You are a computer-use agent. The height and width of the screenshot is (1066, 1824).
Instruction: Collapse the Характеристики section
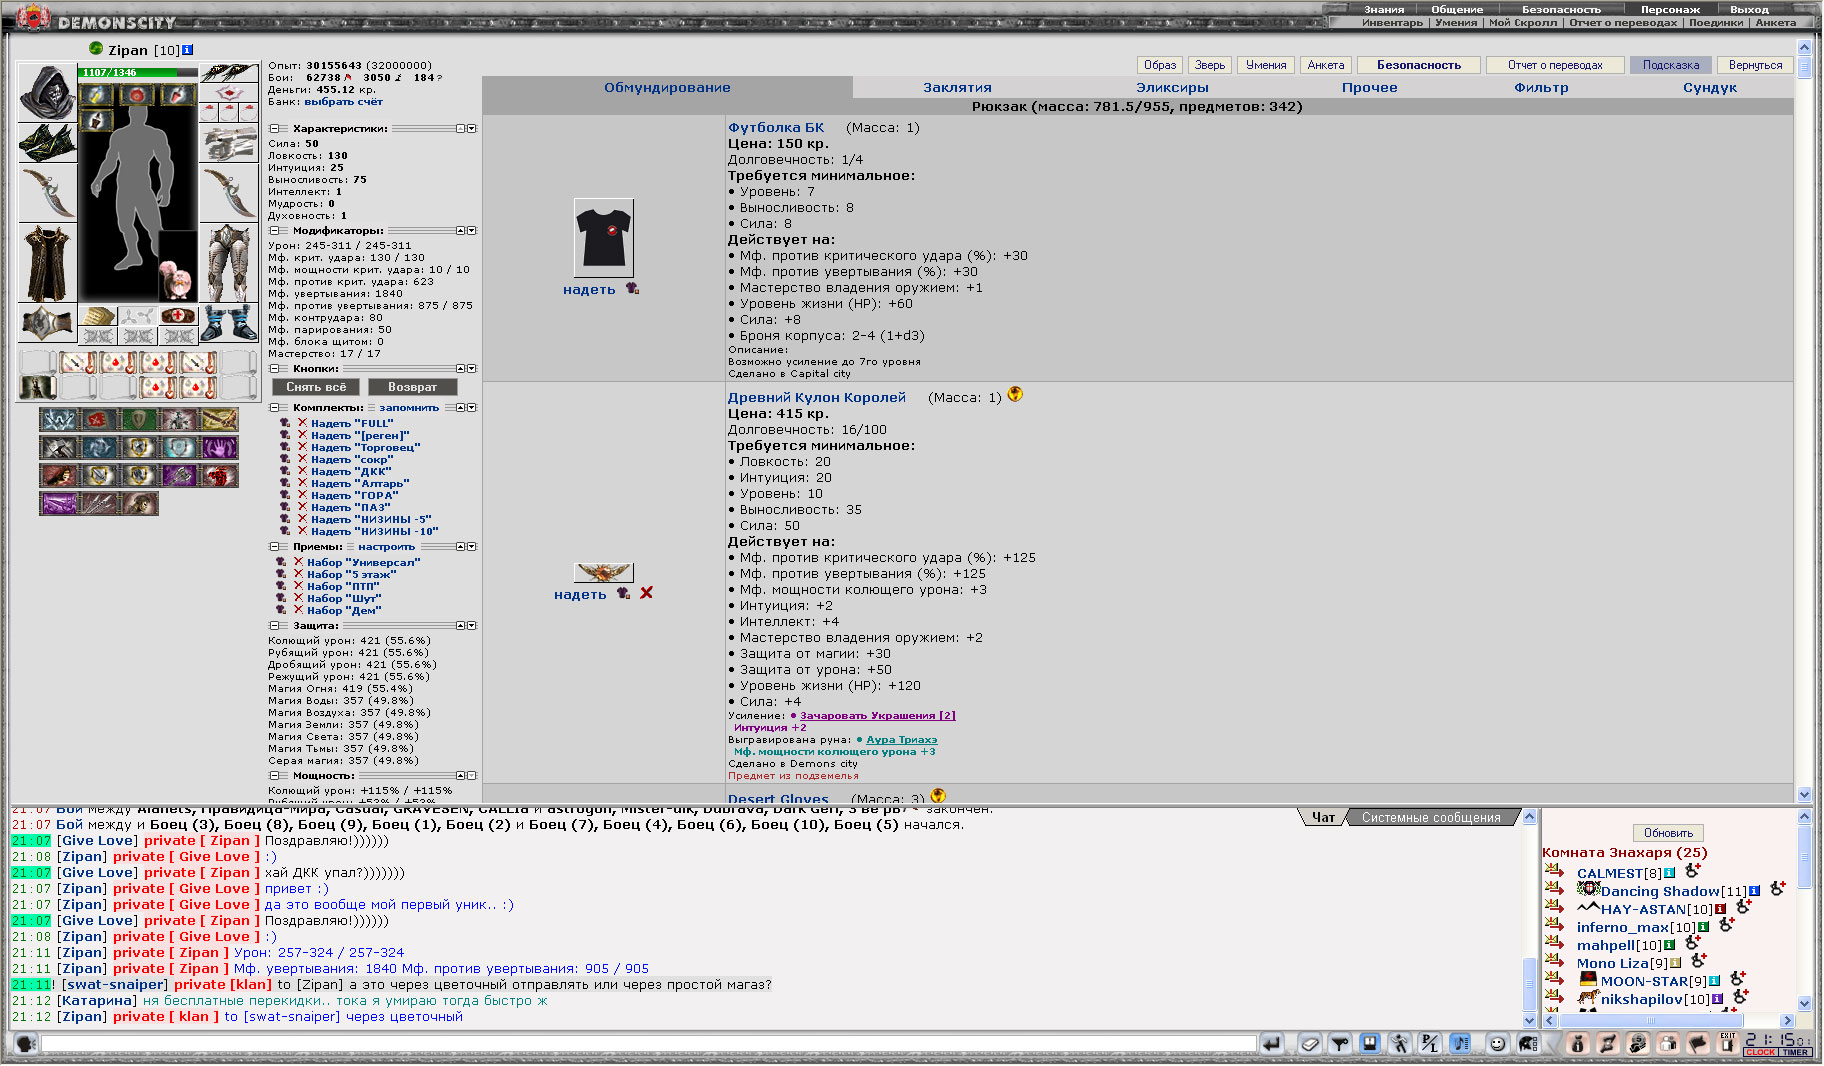click(274, 129)
